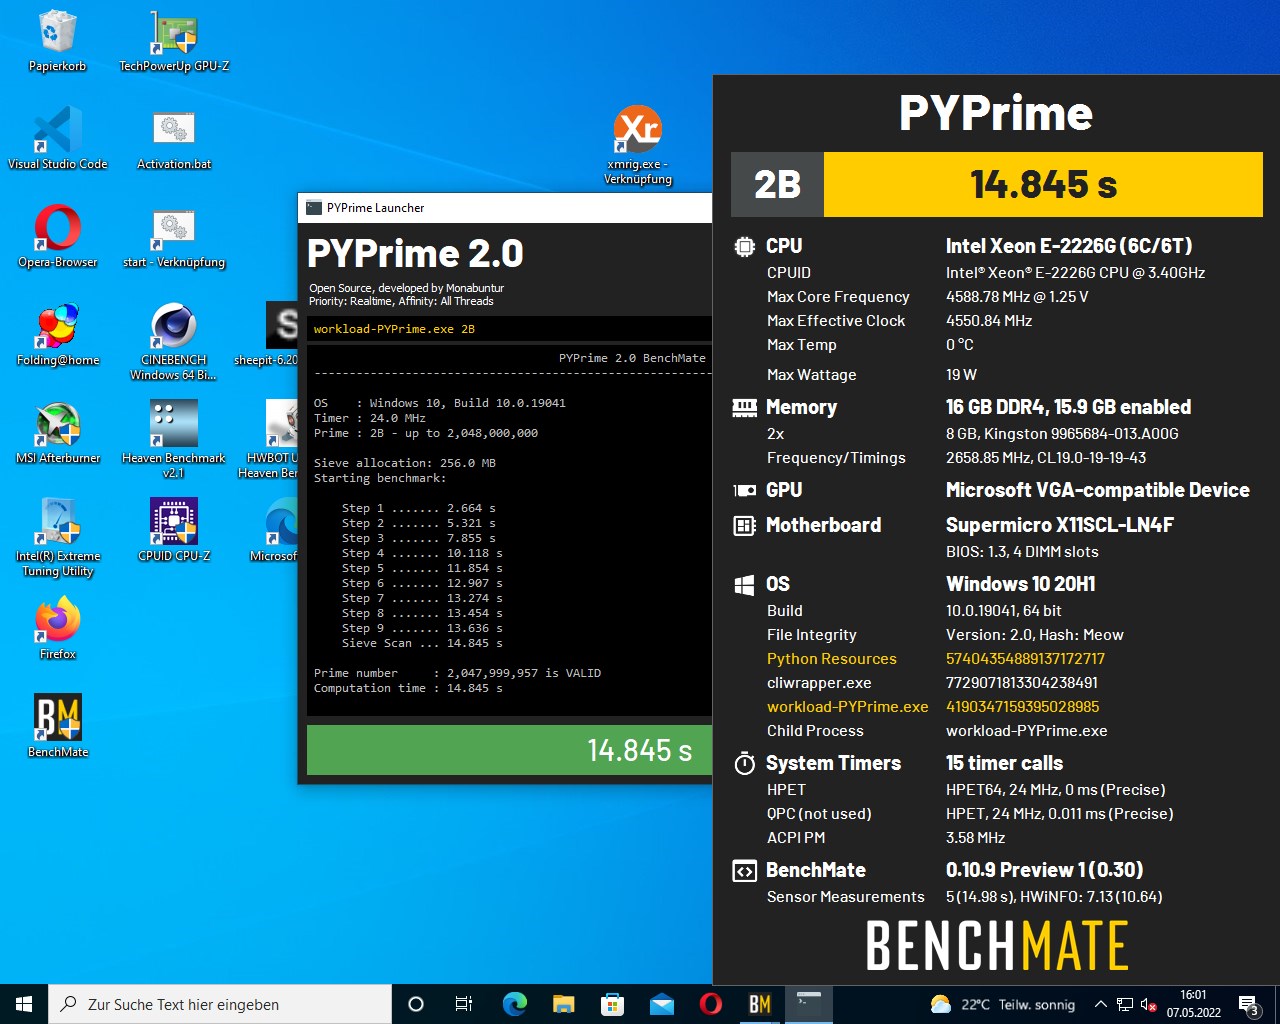
Task: Click the Memory section icon in BenchMate
Action: [744, 407]
